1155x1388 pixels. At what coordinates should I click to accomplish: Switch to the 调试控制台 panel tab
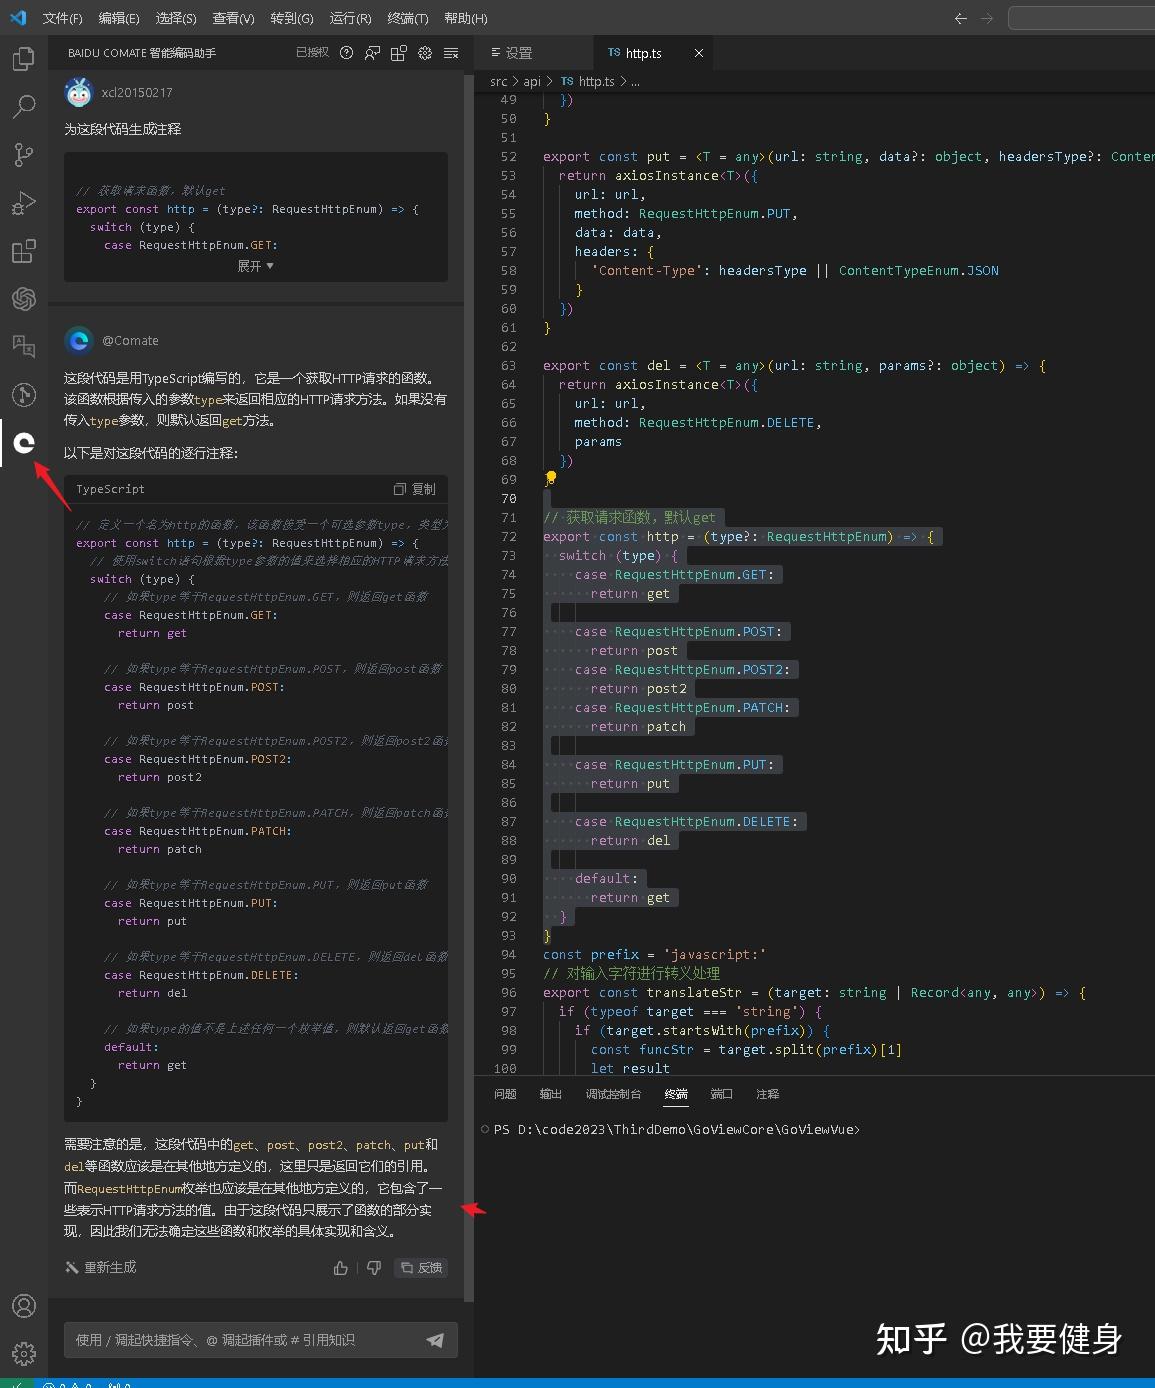tap(613, 1094)
